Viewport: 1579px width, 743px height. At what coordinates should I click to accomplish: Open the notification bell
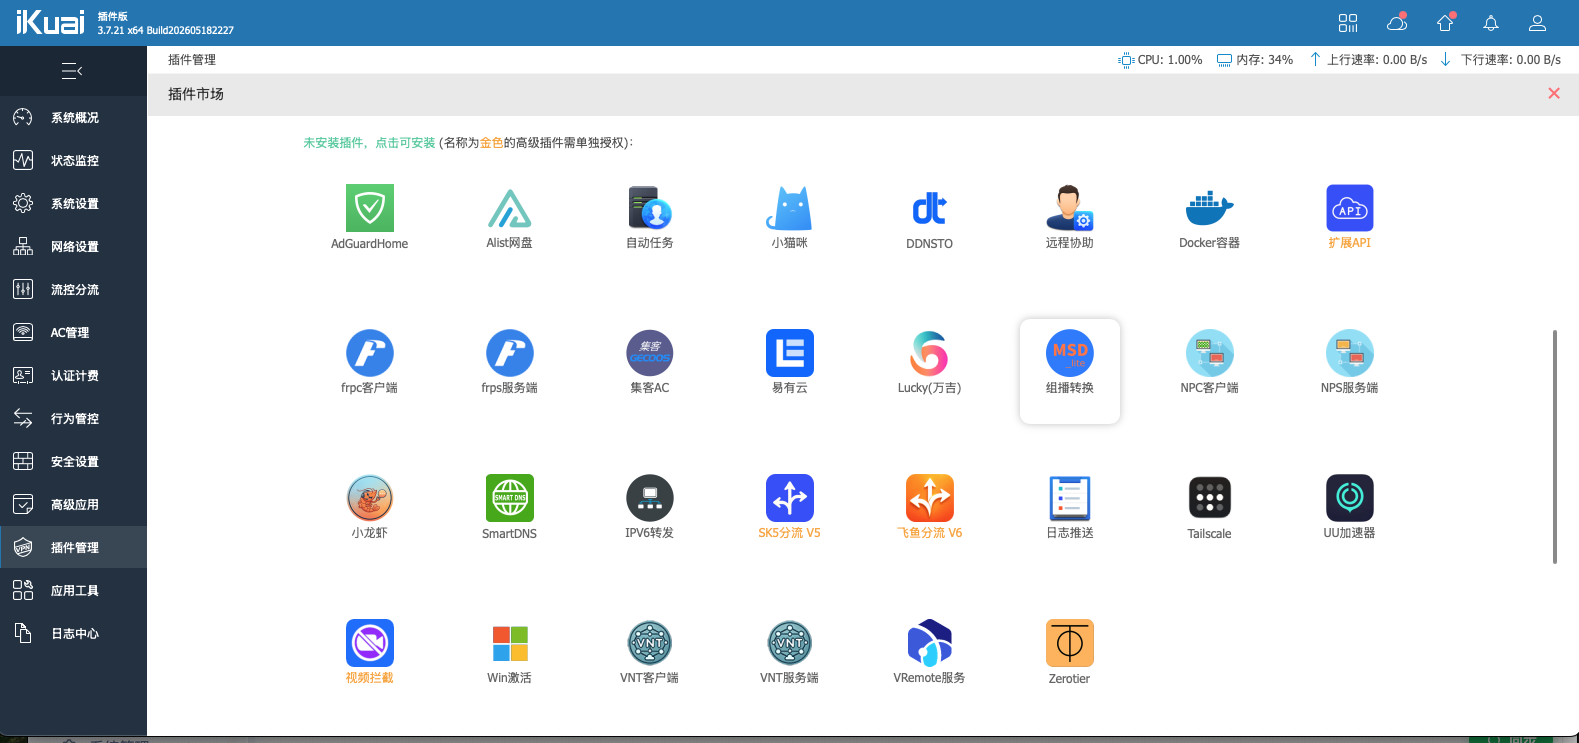pos(1491,23)
